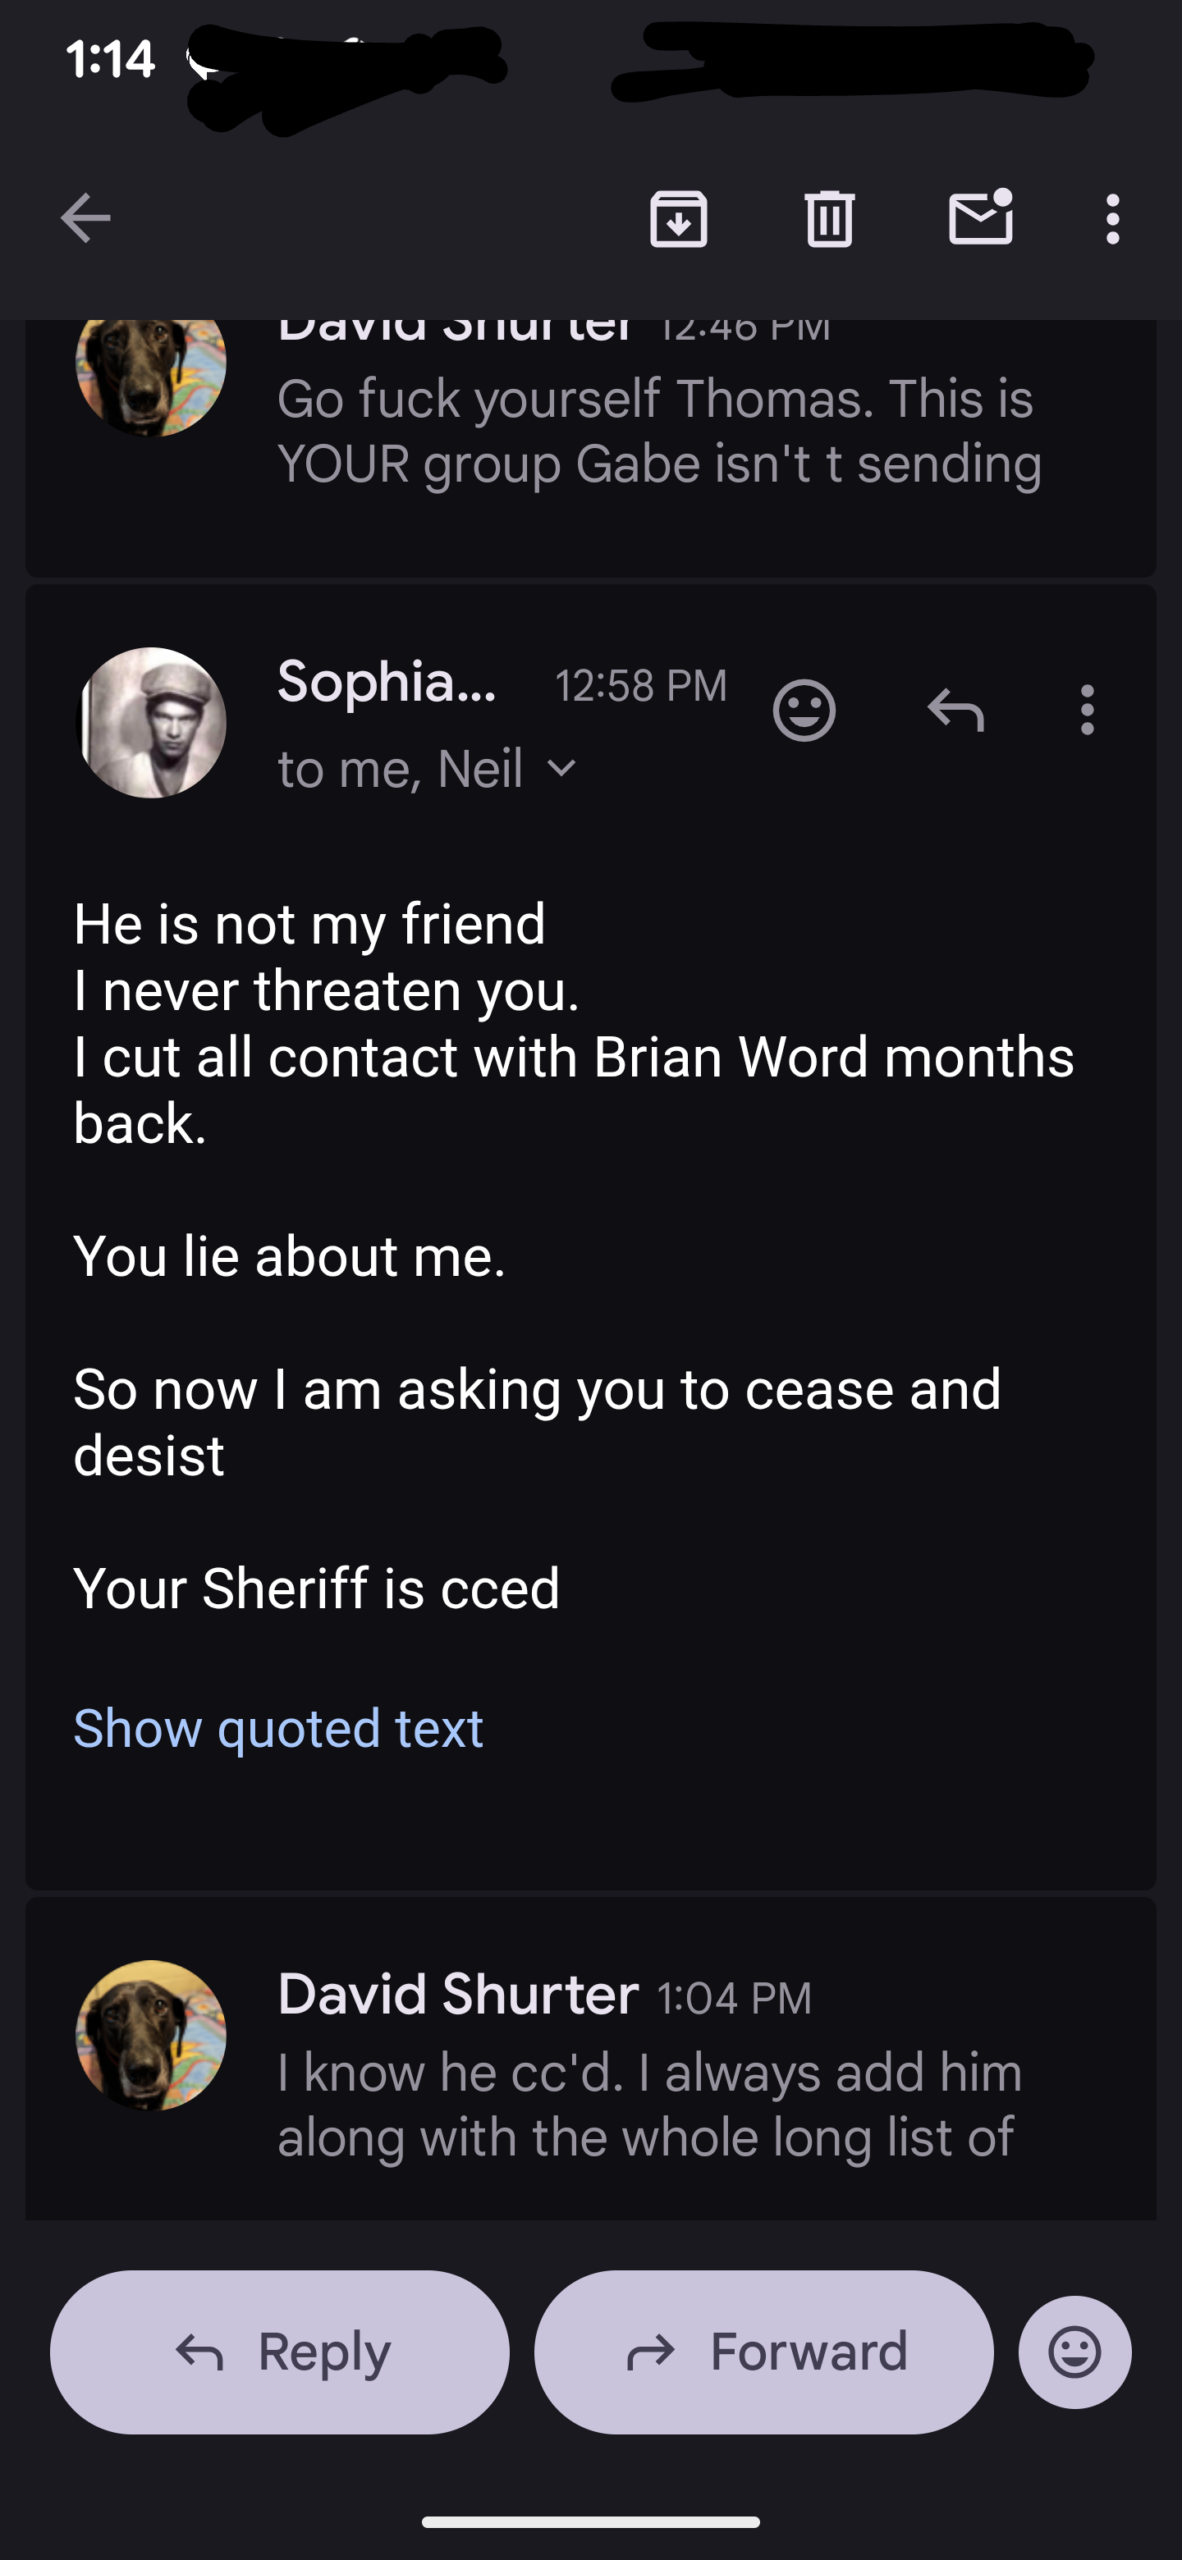Tap Sophia's sender name in the header
This screenshot has width=1182, height=2560.
(x=386, y=683)
